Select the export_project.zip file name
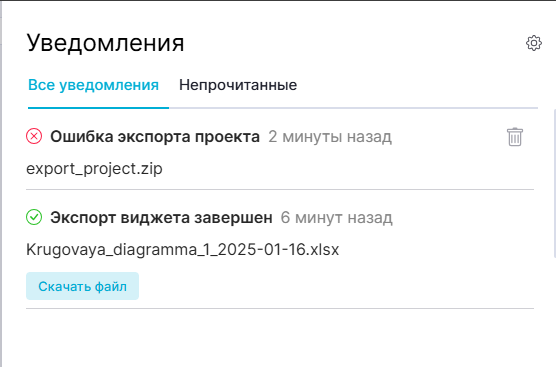 tap(94, 169)
